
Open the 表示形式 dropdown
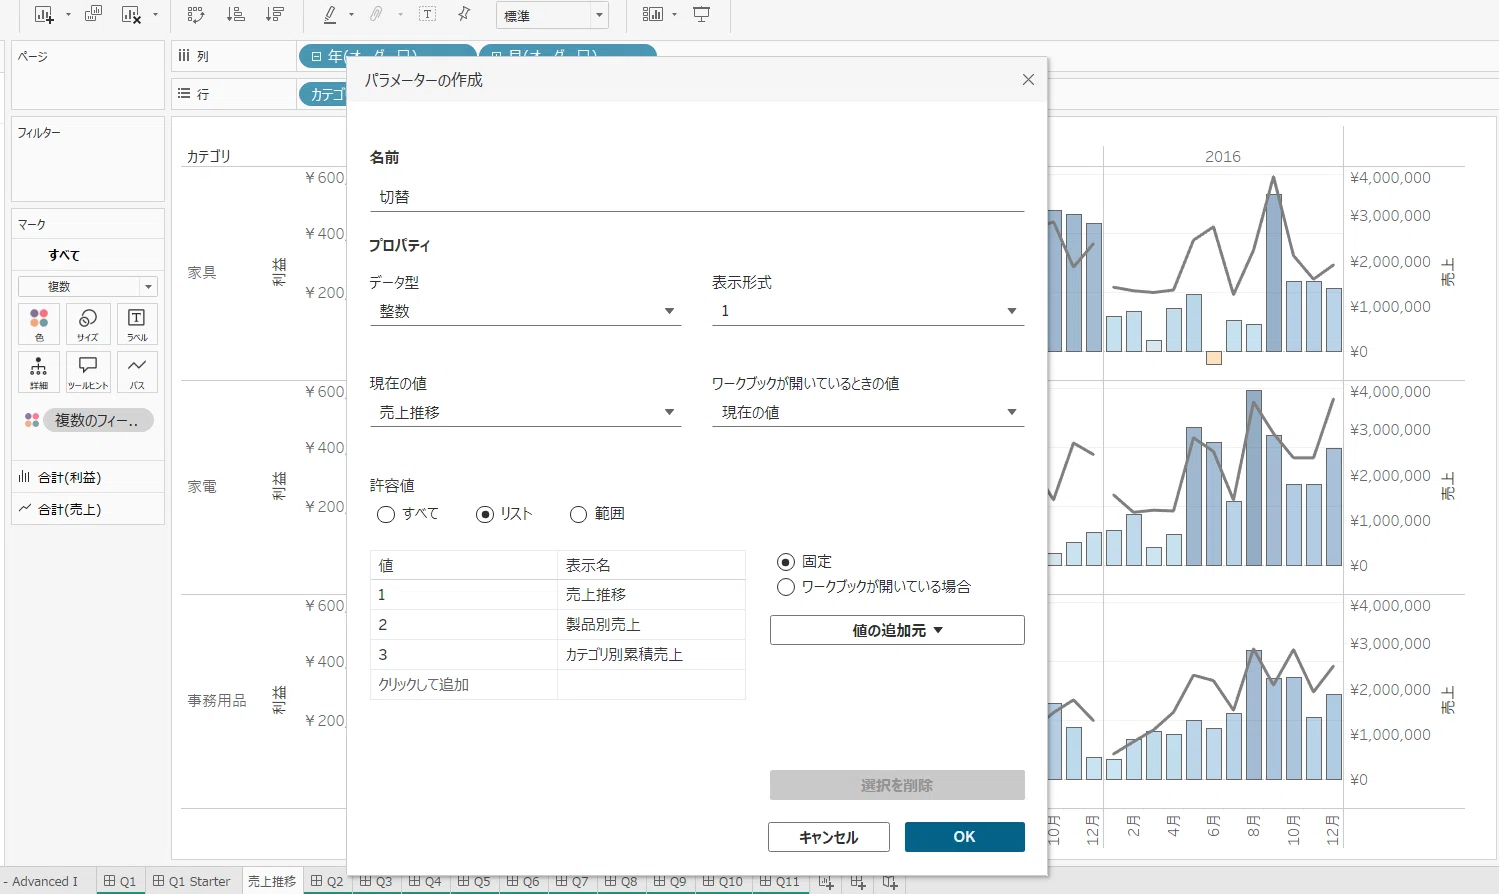coord(868,311)
